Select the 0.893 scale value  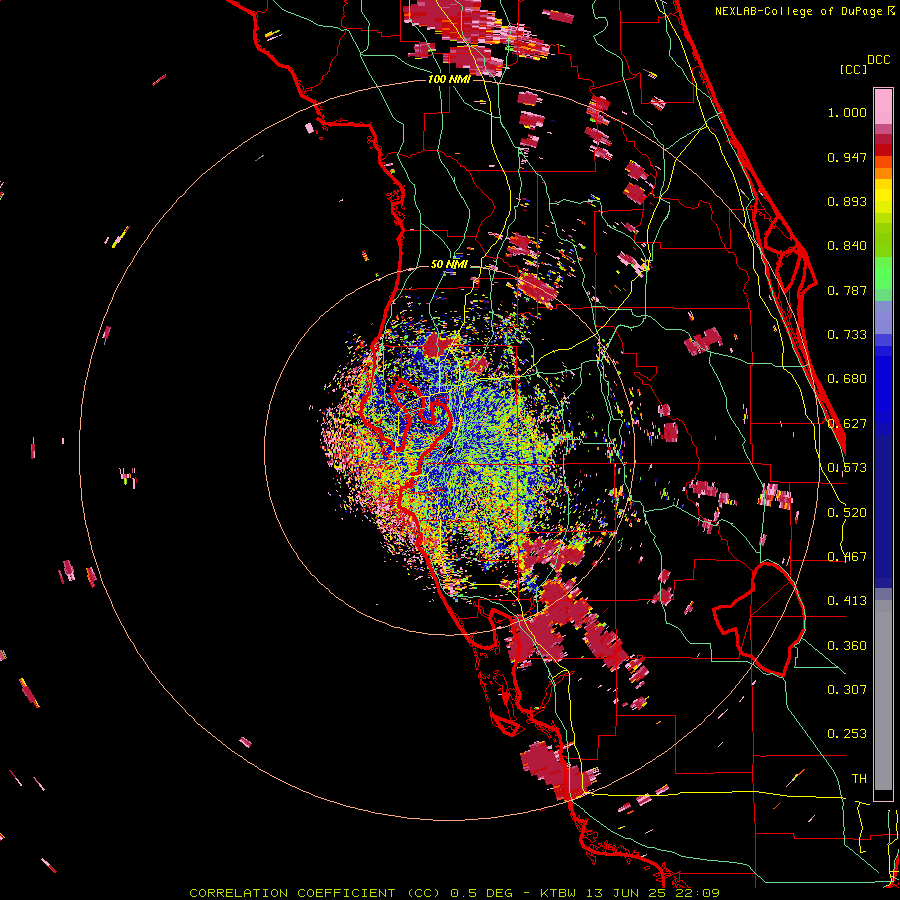847,201
